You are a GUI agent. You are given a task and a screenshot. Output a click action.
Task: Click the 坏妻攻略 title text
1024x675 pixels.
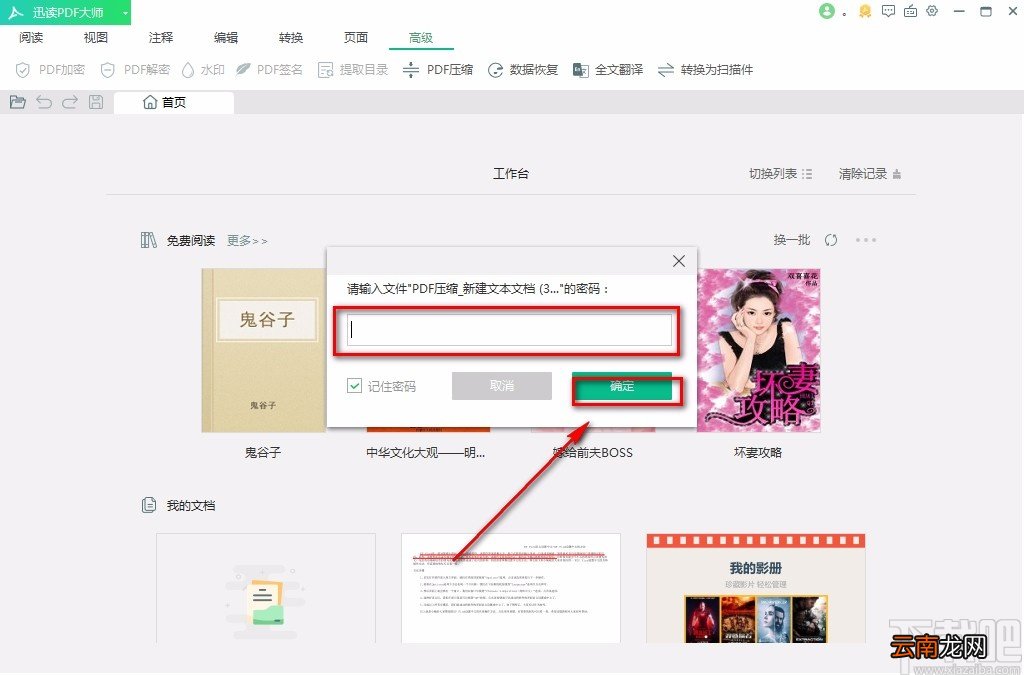[758, 452]
